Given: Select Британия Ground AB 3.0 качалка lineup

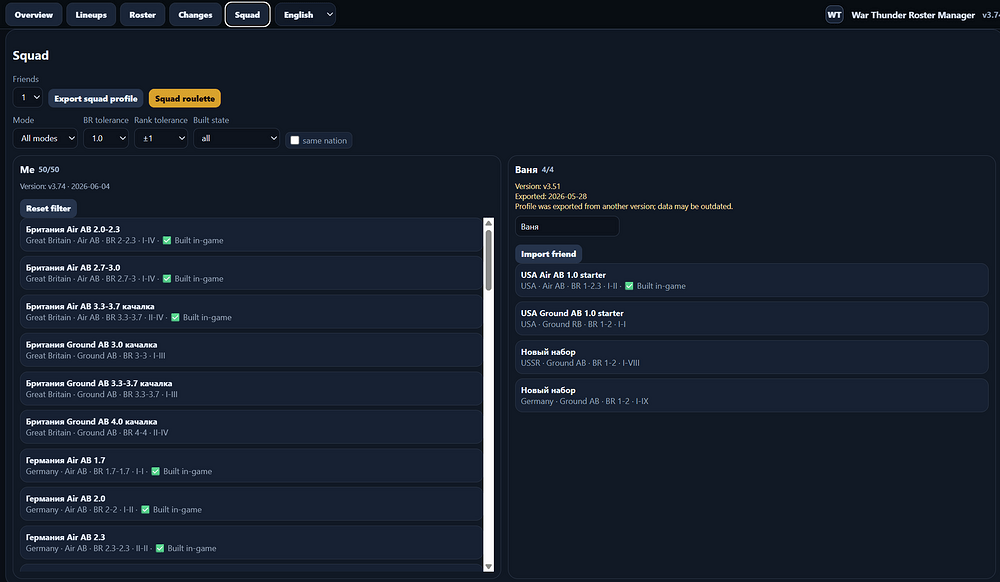Looking at the screenshot, I should point(251,350).
